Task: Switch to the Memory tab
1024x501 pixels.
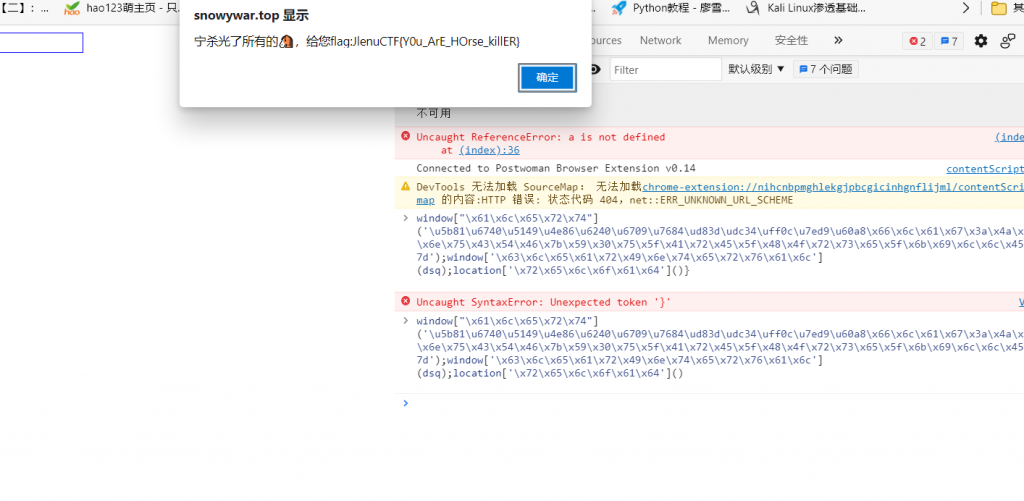Action: point(728,41)
